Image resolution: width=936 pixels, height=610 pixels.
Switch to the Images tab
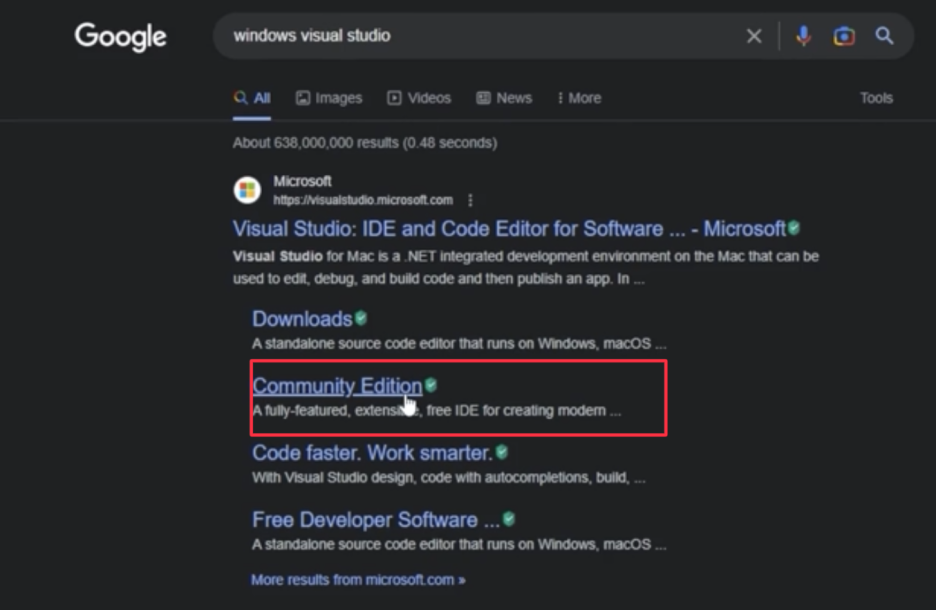point(329,98)
